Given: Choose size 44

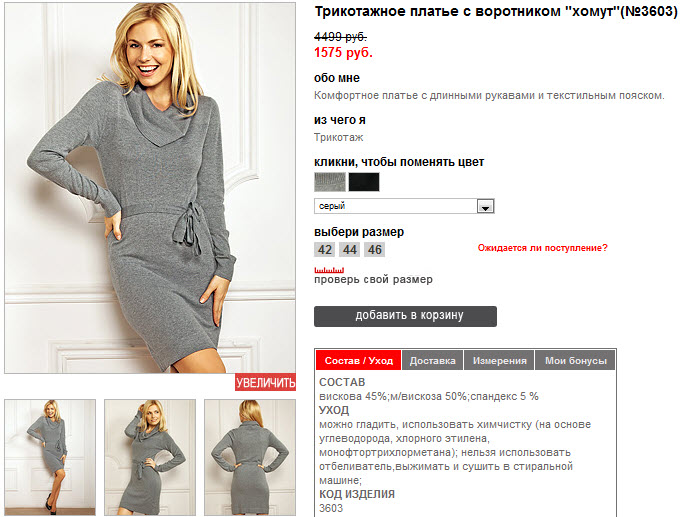Looking at the screenshot, I should 350,250.
